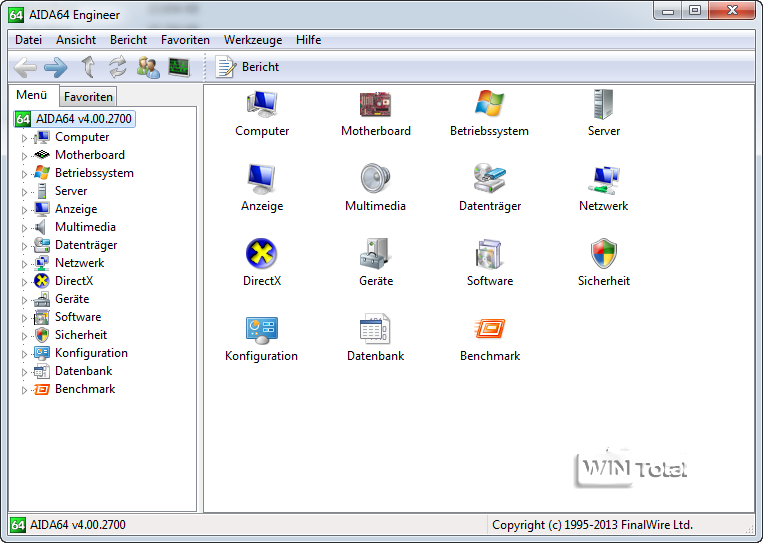Open the Werkzeuge menu
The width and height of the screenshot is (763, 543).
pyautogui.click(x=253, y=40)
